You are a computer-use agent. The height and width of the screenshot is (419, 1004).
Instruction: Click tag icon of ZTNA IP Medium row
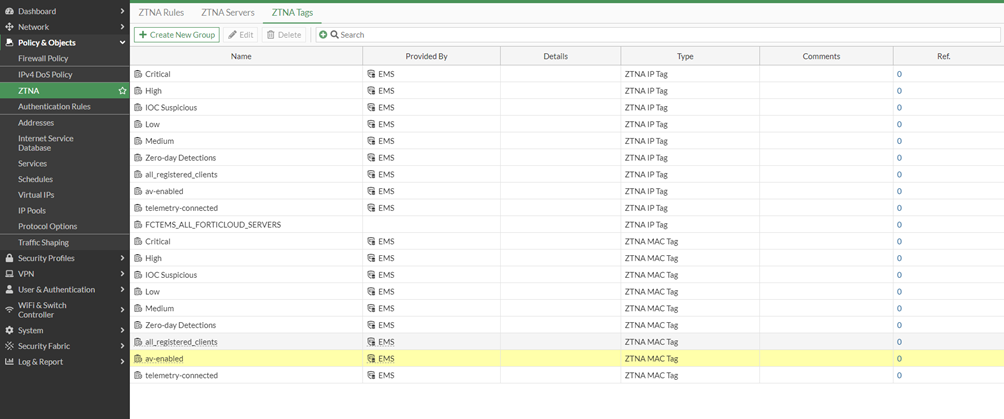[x=138, y=141]
